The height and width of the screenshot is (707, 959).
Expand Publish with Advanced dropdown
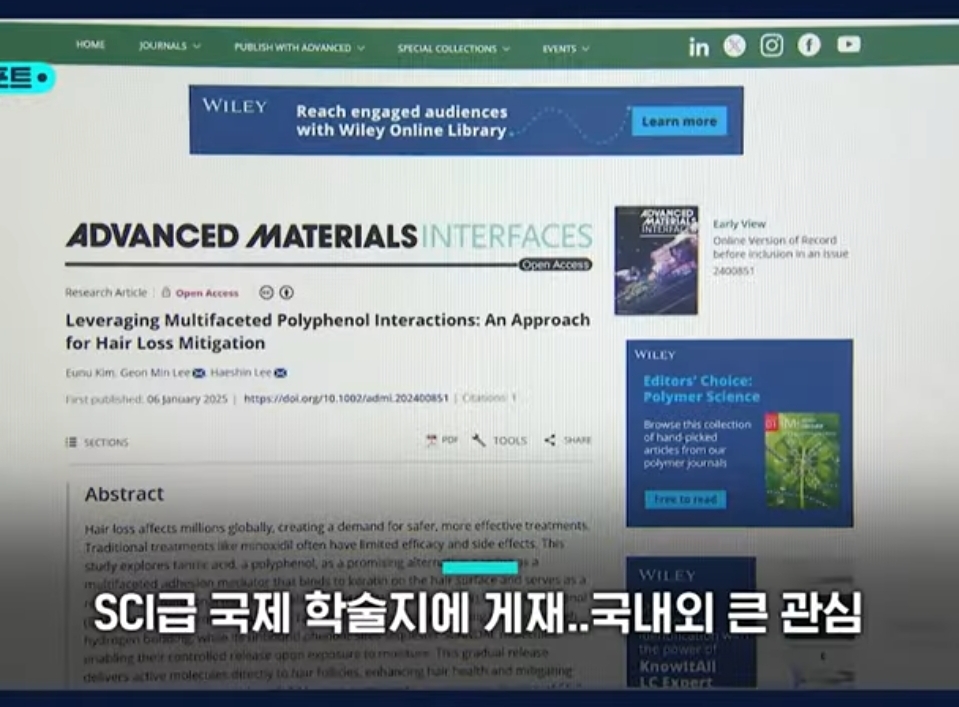tap(300, 48)
